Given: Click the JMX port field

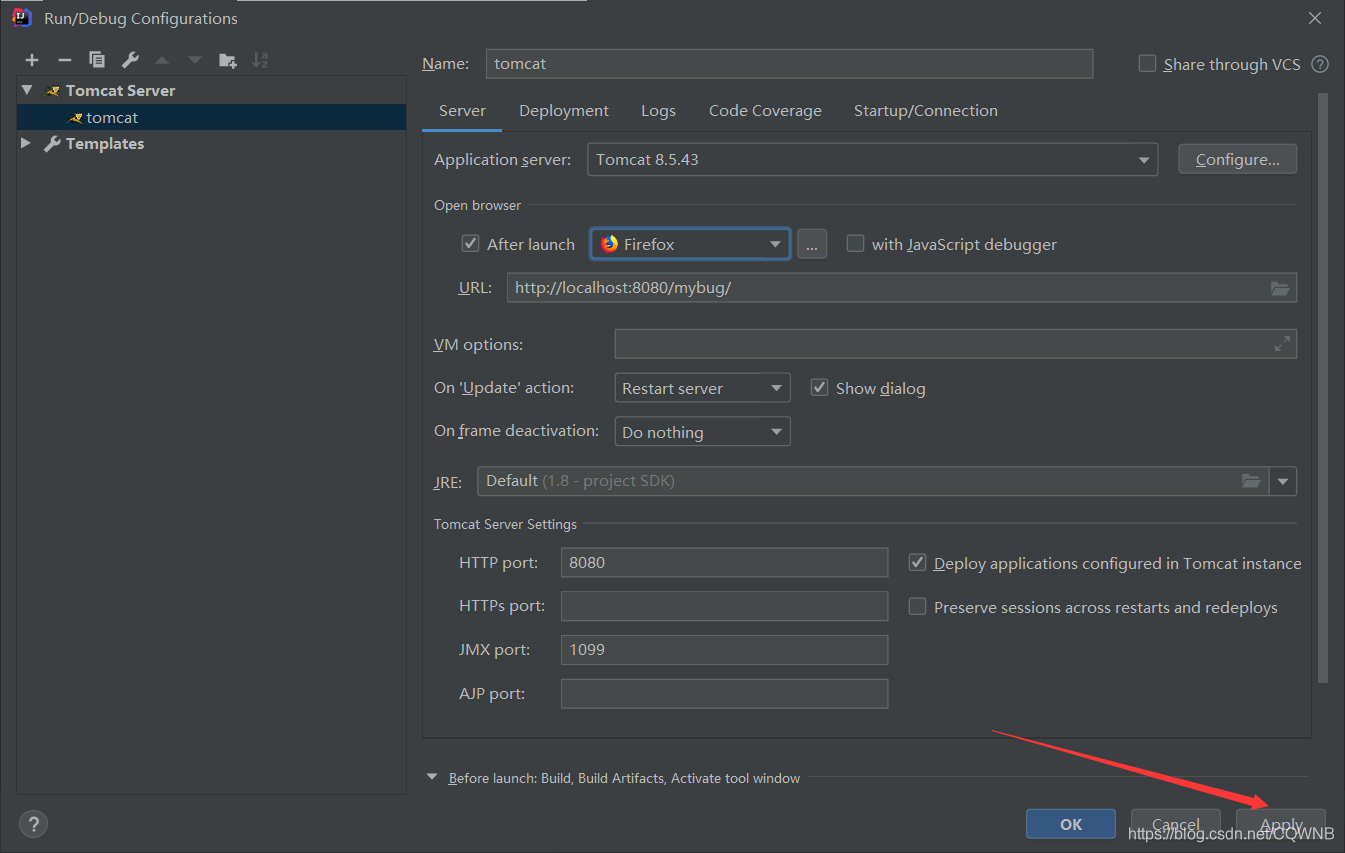Looking at the screenshot, I should (x=724, y=650).
